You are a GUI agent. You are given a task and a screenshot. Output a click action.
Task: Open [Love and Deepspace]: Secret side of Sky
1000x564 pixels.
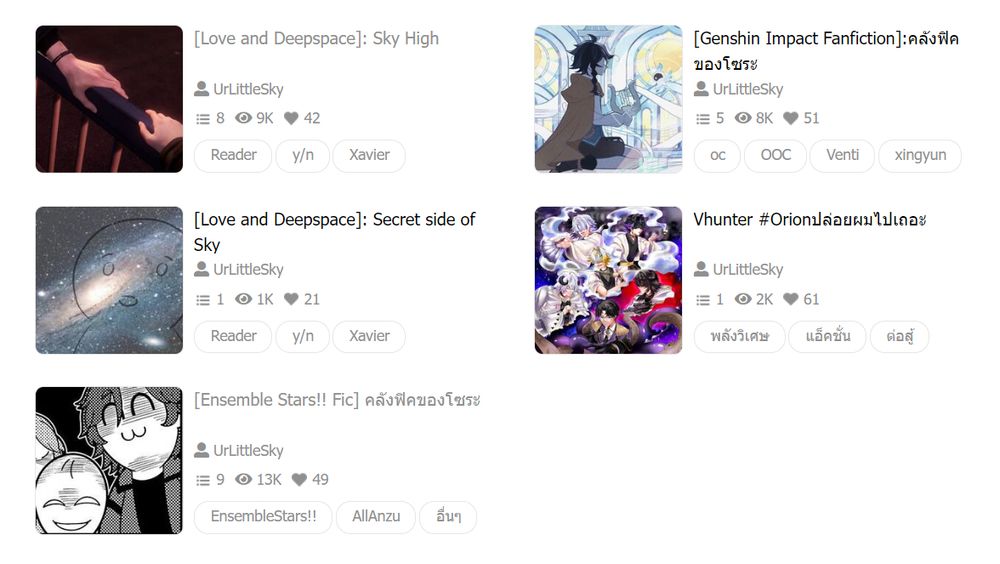(334, 232)
